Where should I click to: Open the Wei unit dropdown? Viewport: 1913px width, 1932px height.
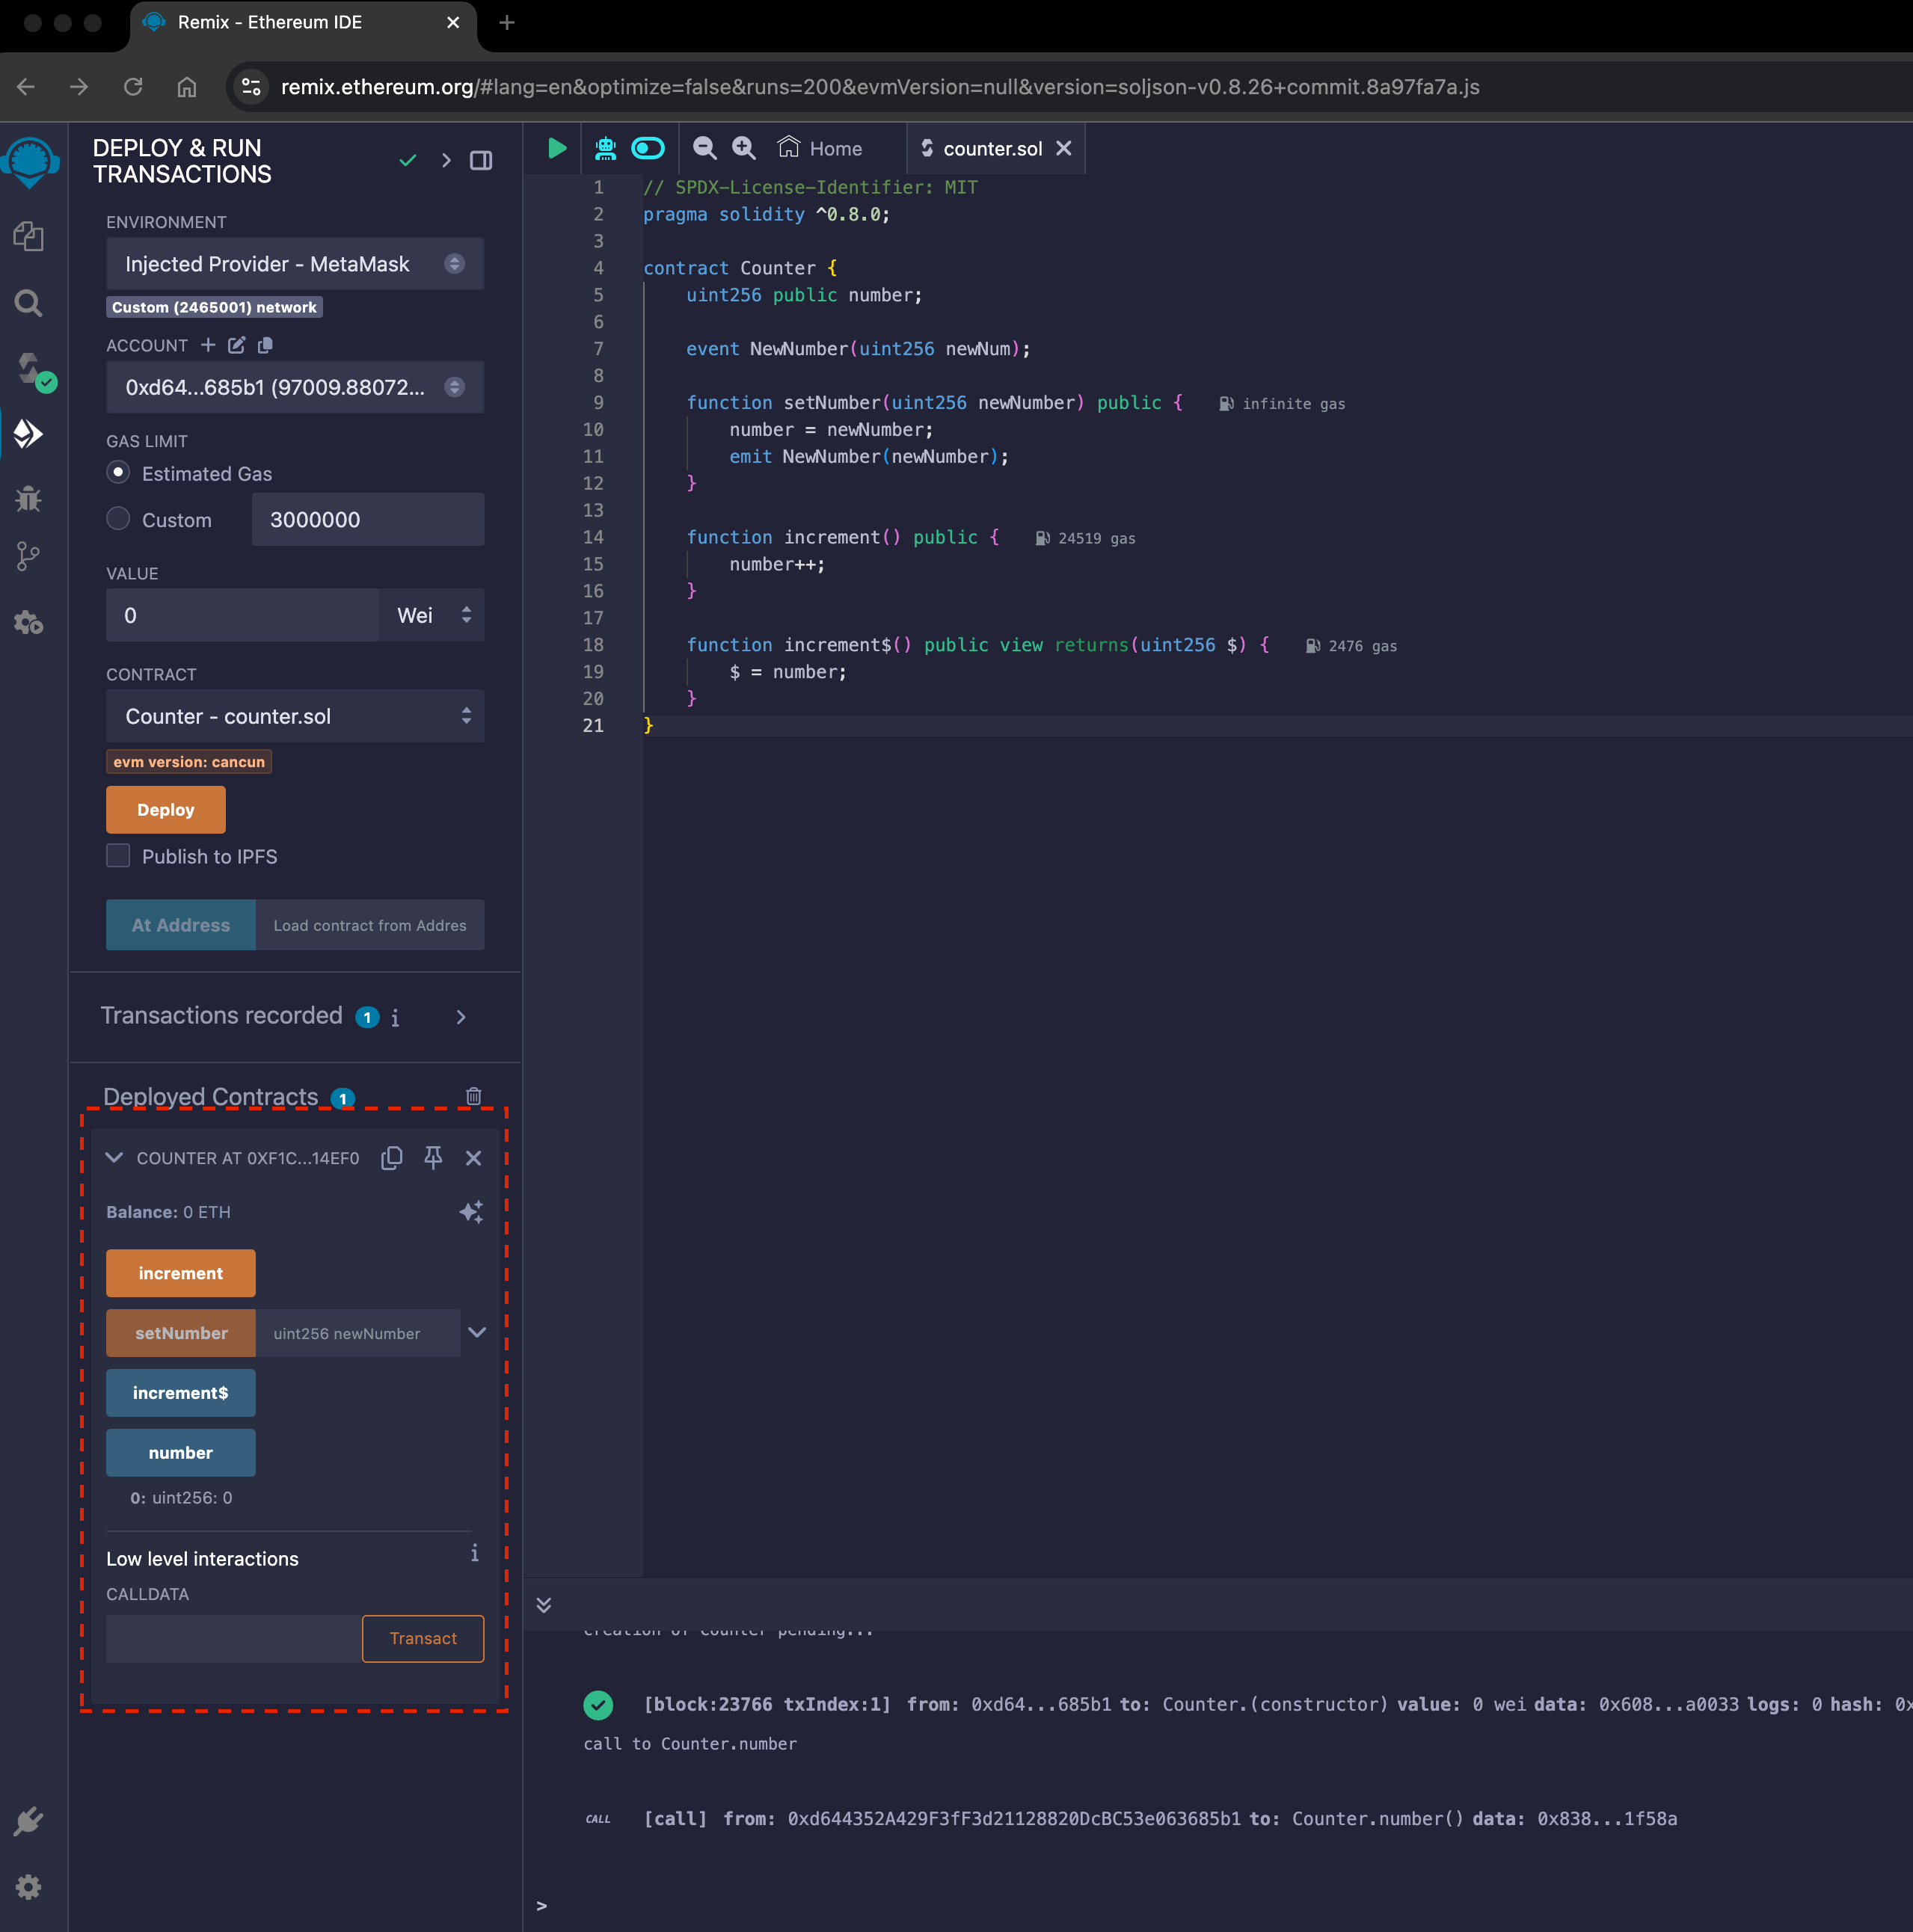(432, 615)
